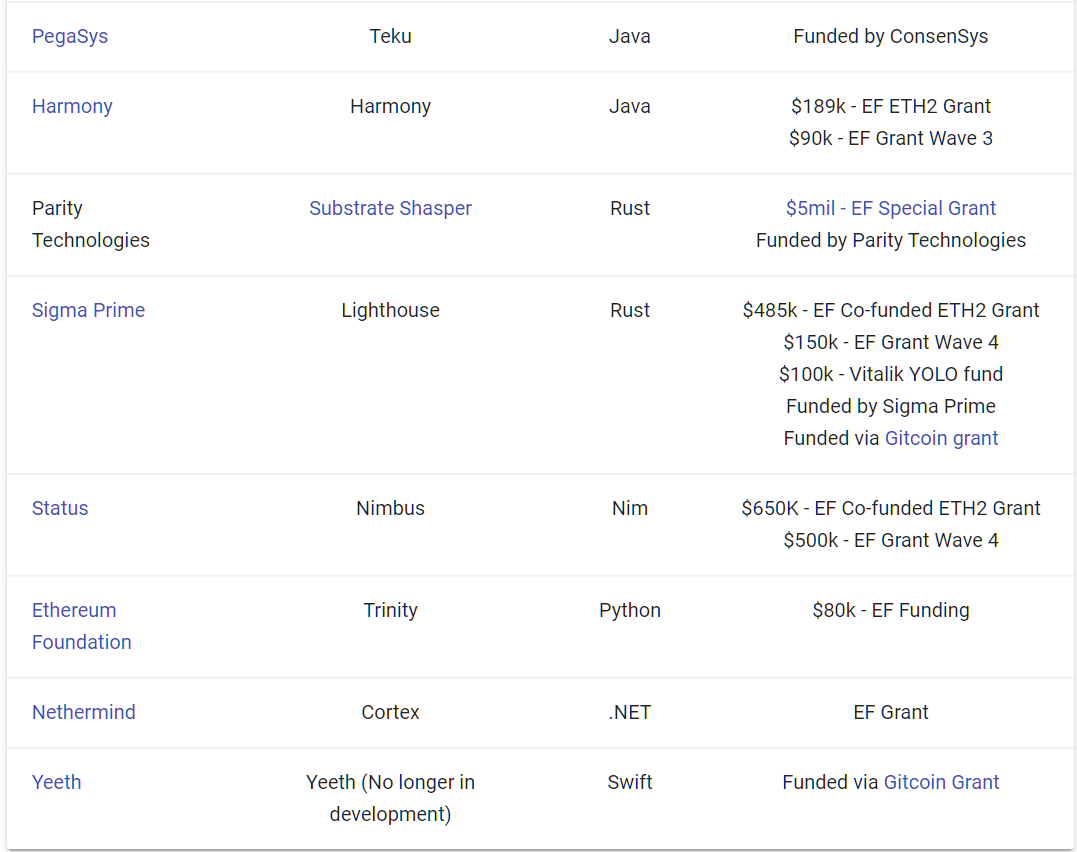The image size is (1077, 852).
Task: Follow the $5mil EF Special Grant link
Action: click(x=890, y=208)
